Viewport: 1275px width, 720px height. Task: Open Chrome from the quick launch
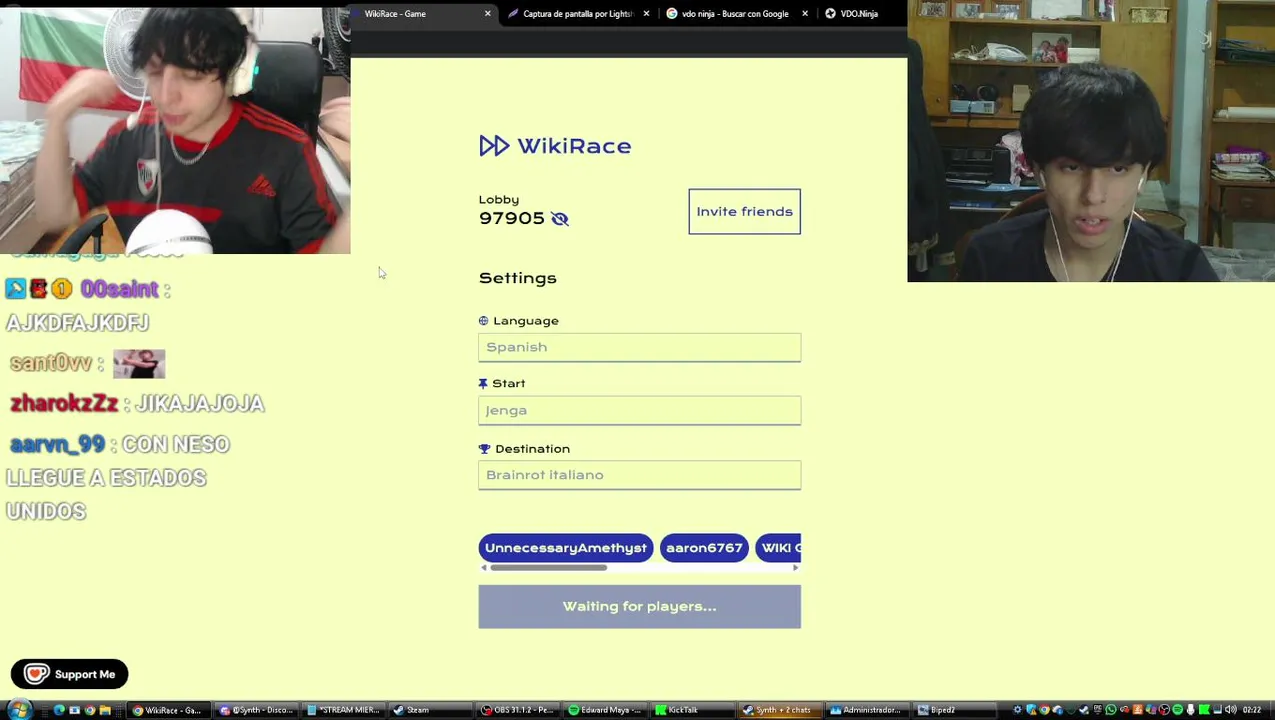click(89, 710)
